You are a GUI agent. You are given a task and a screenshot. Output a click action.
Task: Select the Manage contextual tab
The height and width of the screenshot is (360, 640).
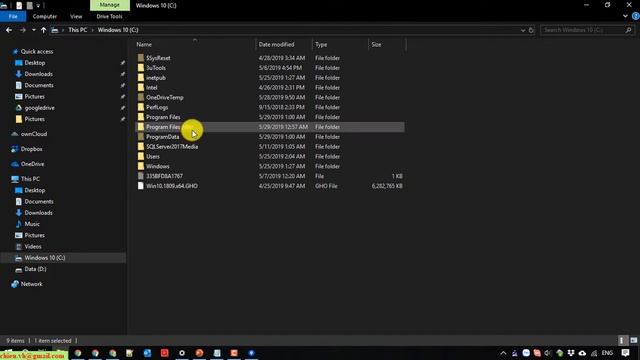109,5
